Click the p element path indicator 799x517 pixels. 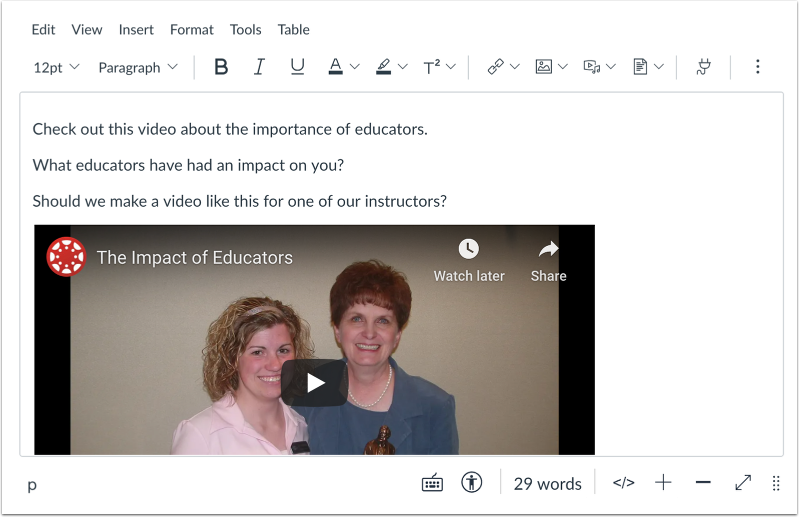(x=32, y=485)
